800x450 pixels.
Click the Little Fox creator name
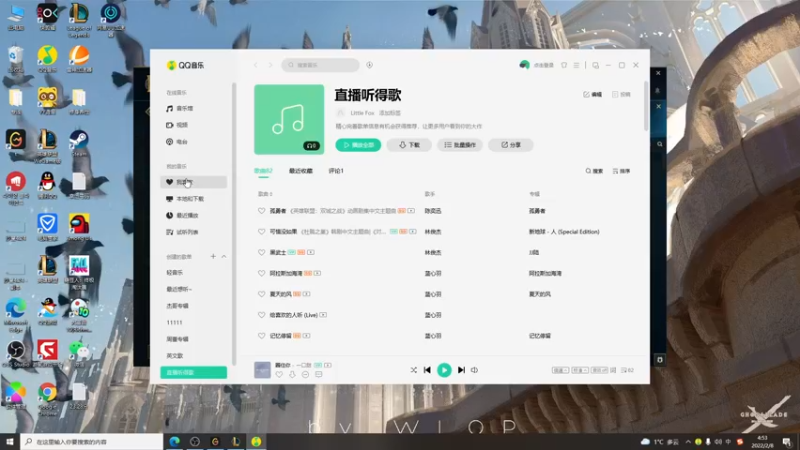[362, 113]
